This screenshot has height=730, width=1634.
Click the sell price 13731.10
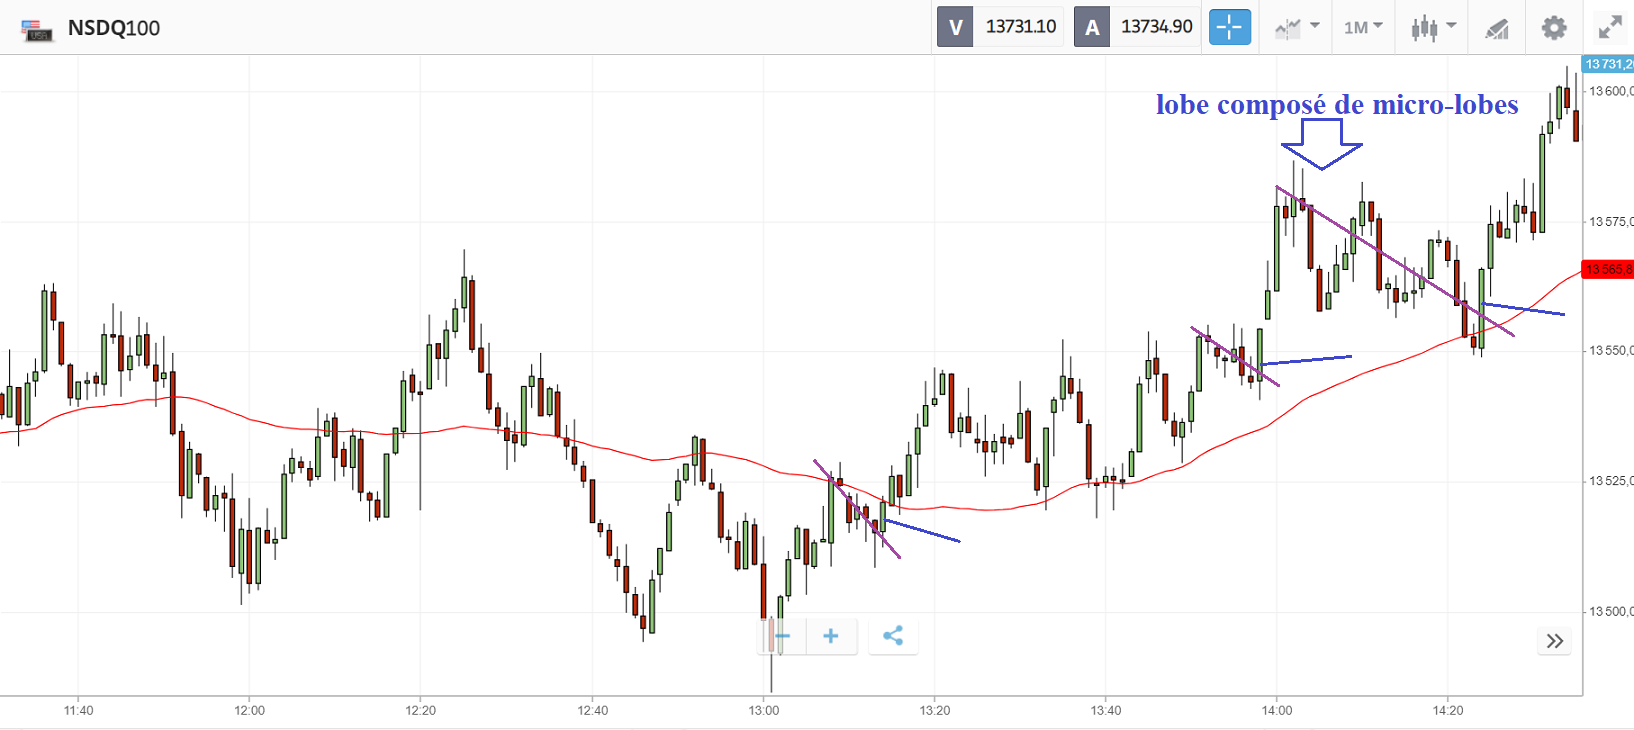[x=1020, y=27]
